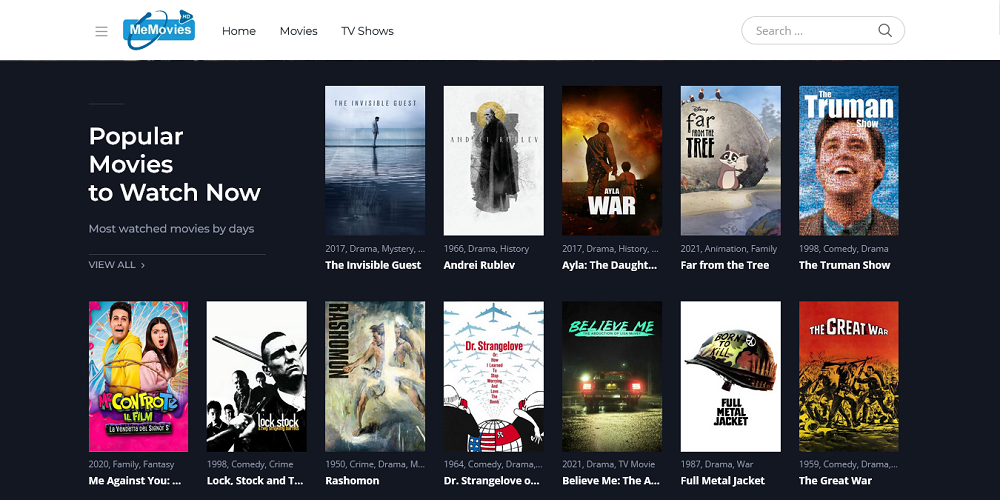
Task: Click the Me Against You title link
Action: [x=135, y=481]
